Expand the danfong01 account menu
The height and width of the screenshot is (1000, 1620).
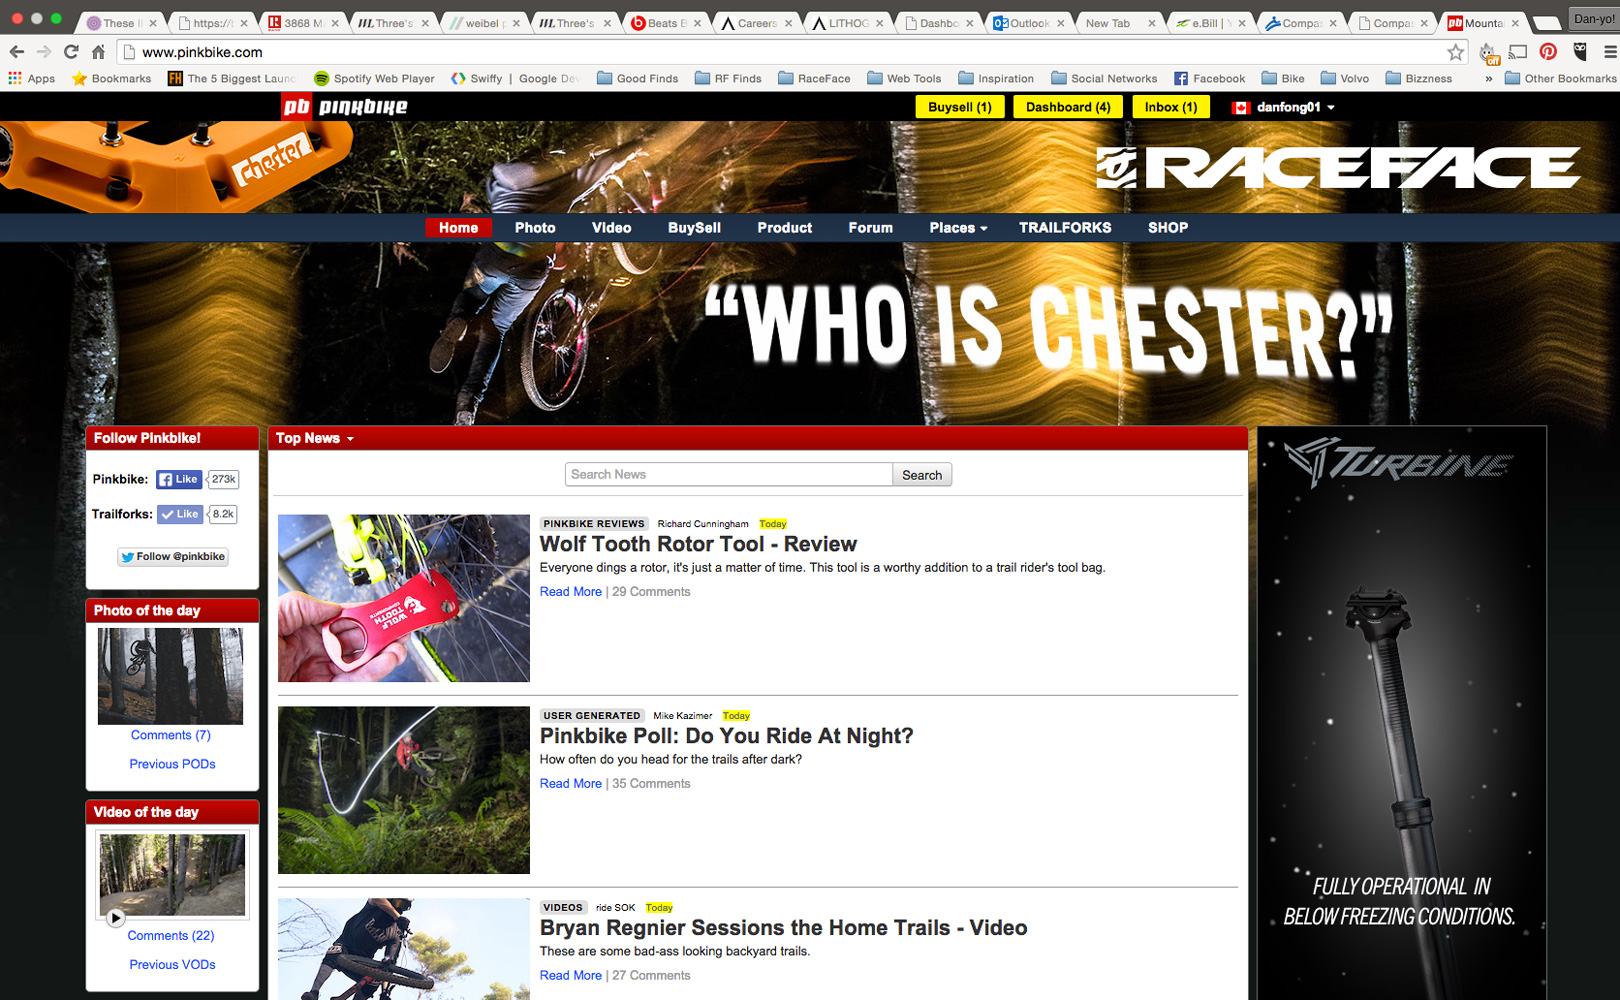(x=1289, y=107)
